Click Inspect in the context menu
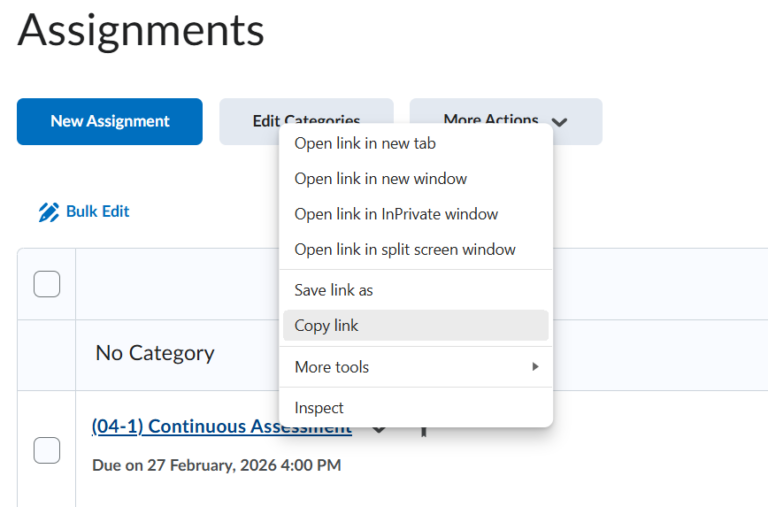 tap(319, 408)
